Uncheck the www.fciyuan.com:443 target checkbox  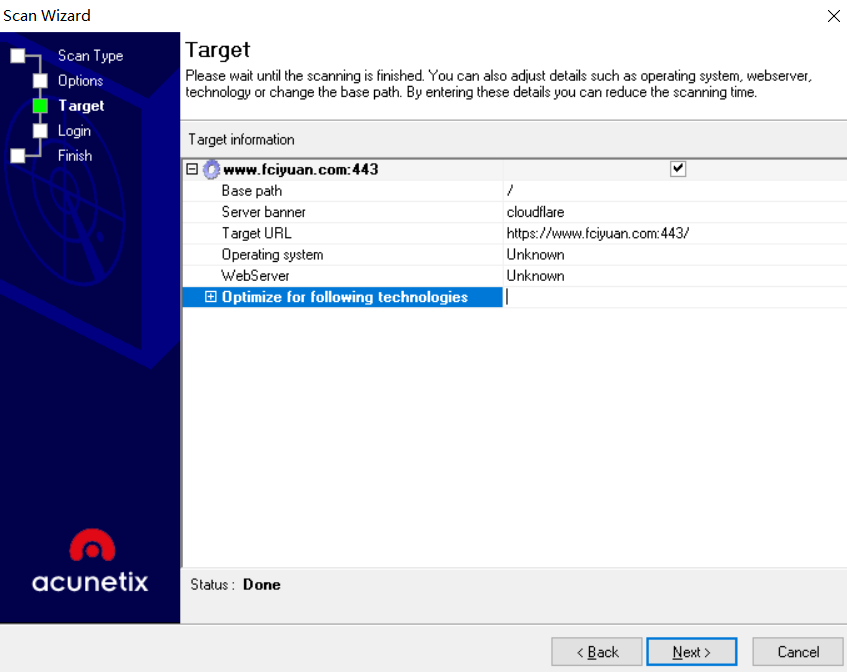677,169
